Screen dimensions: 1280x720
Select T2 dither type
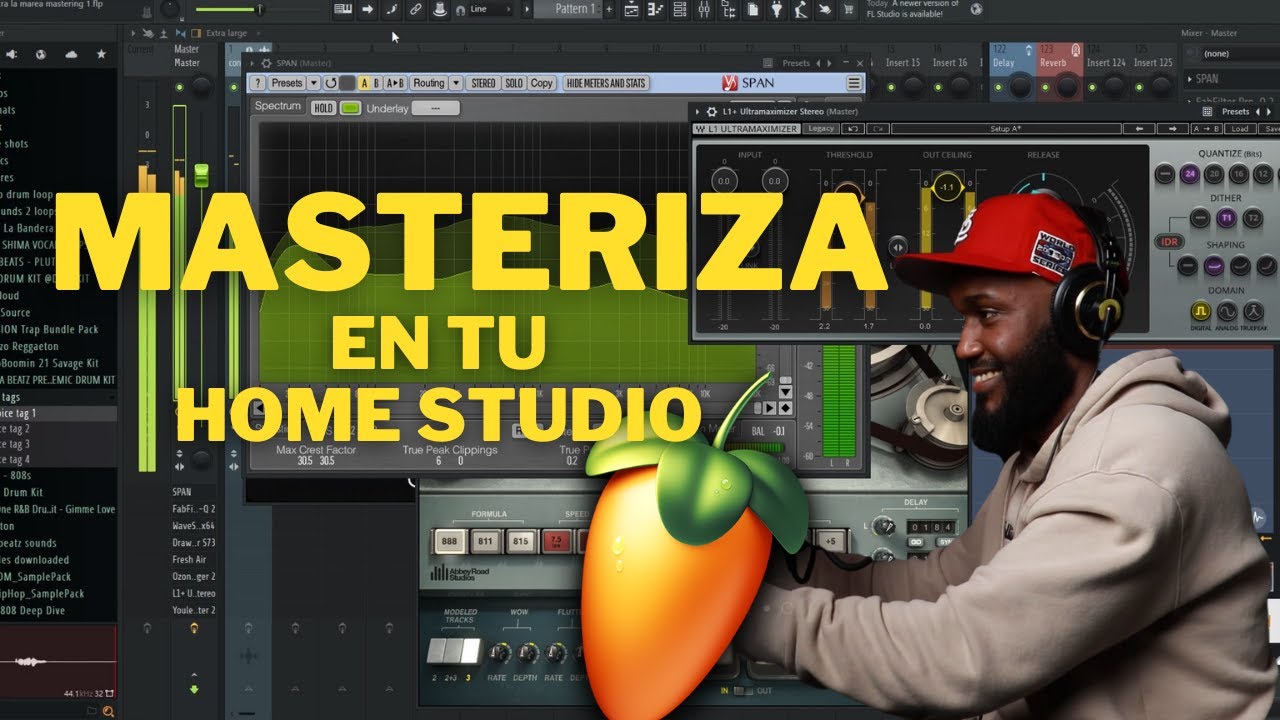(x=1252, y=217)
